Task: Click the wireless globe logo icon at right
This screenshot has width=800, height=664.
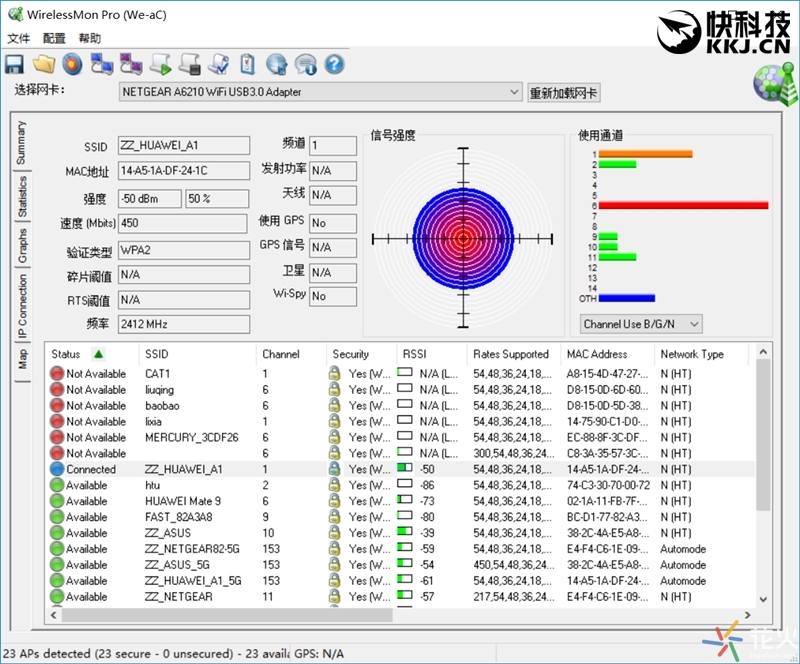Action: (776, 83)
